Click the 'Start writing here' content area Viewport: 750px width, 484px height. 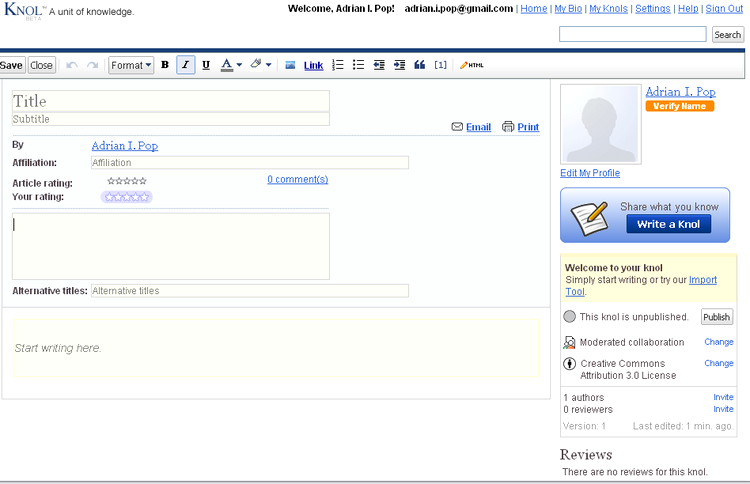(276, 348)
